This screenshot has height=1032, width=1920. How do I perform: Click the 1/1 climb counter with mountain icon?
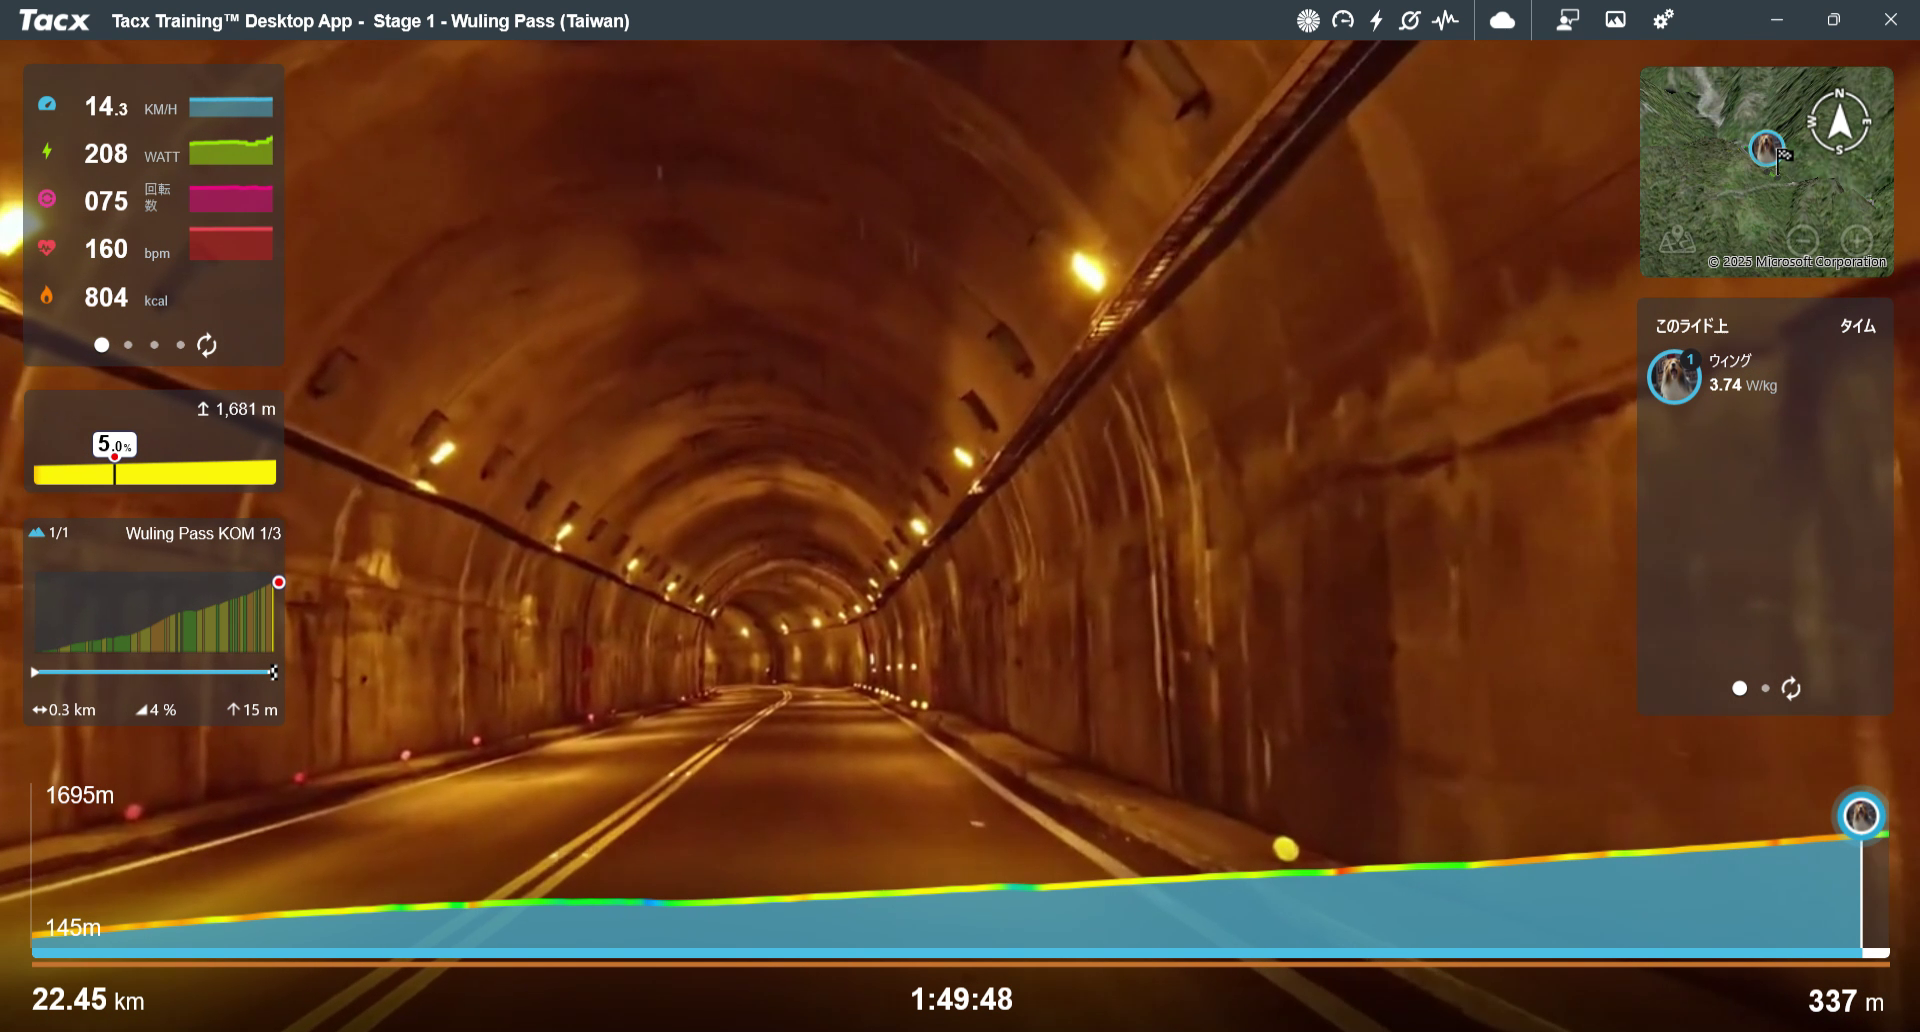tap(49, 532)
